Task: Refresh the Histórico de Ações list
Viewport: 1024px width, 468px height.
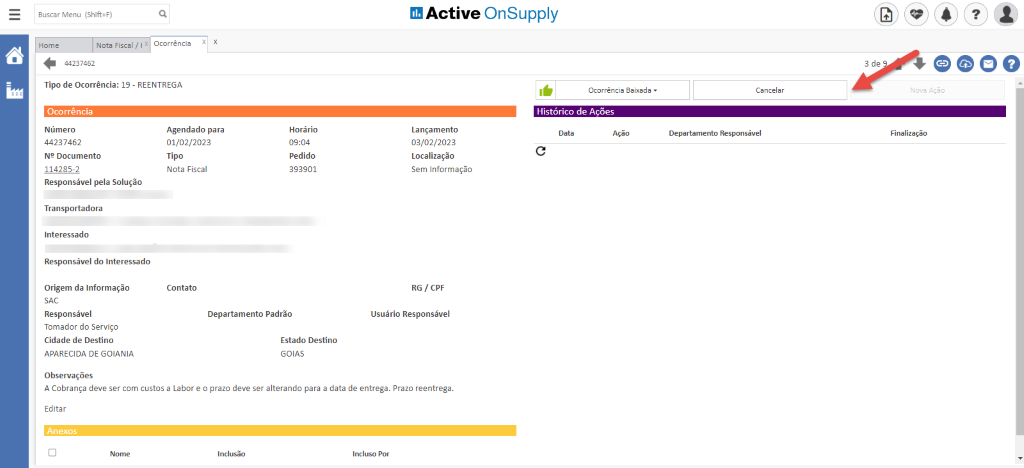Action: (x=541, y=151)
